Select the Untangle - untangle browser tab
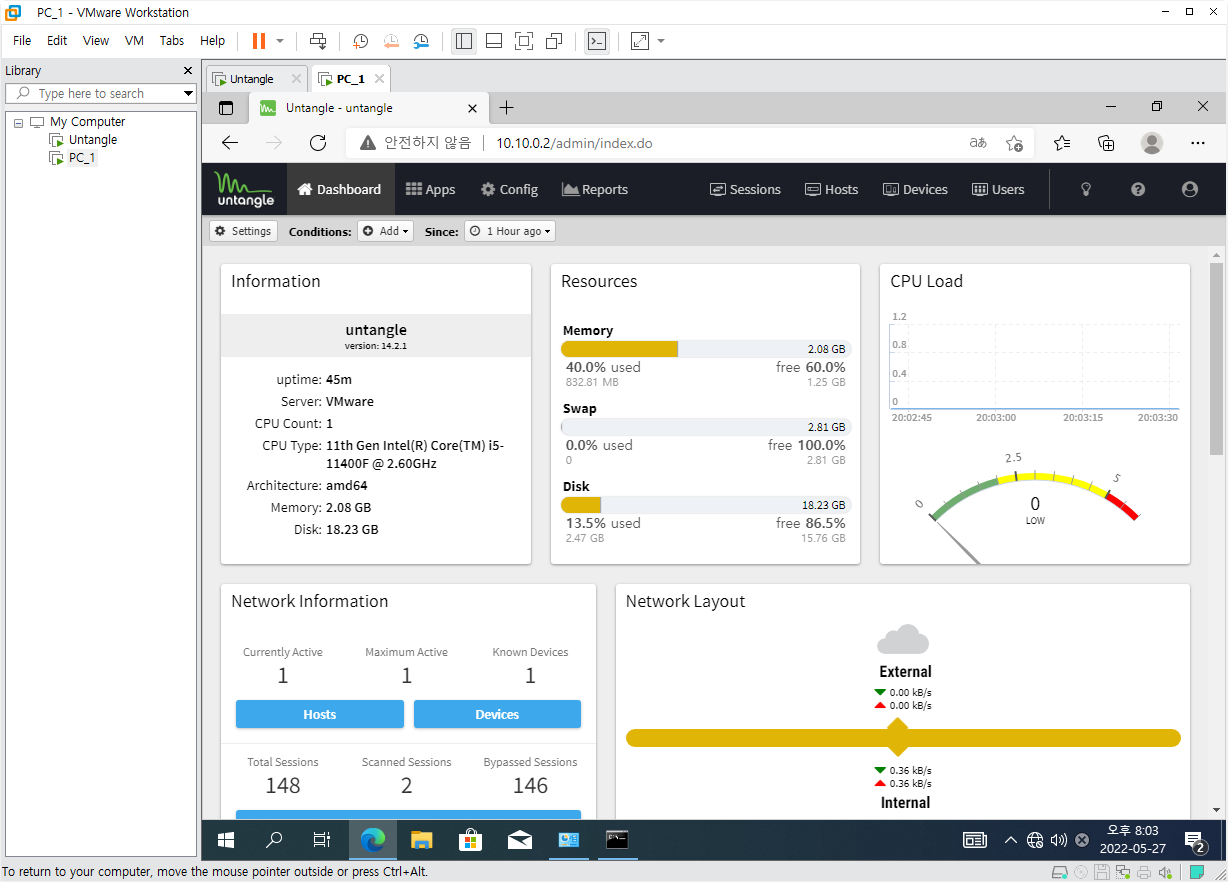1228x882 pixels. [x=368, y=108]
